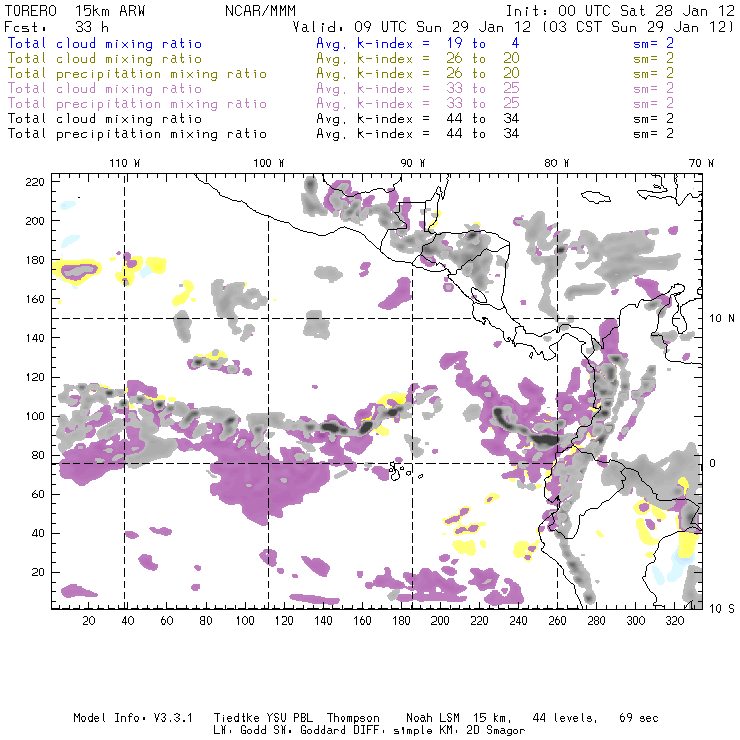Select vertical axis tick label "60"

coord(38,494)
